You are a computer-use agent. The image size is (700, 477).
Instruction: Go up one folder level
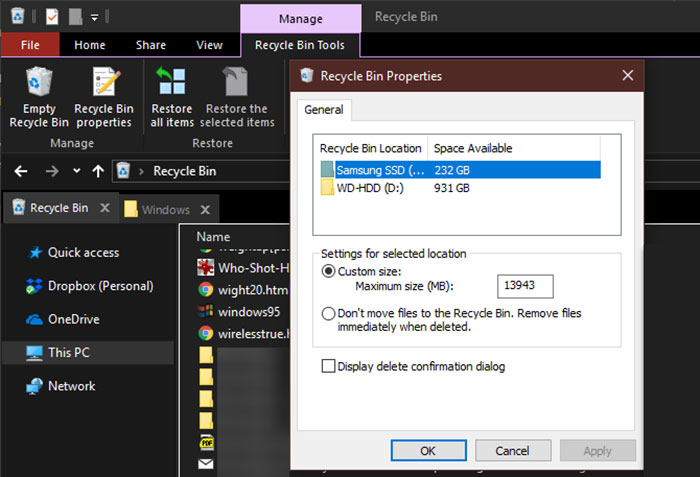point(98,171)
